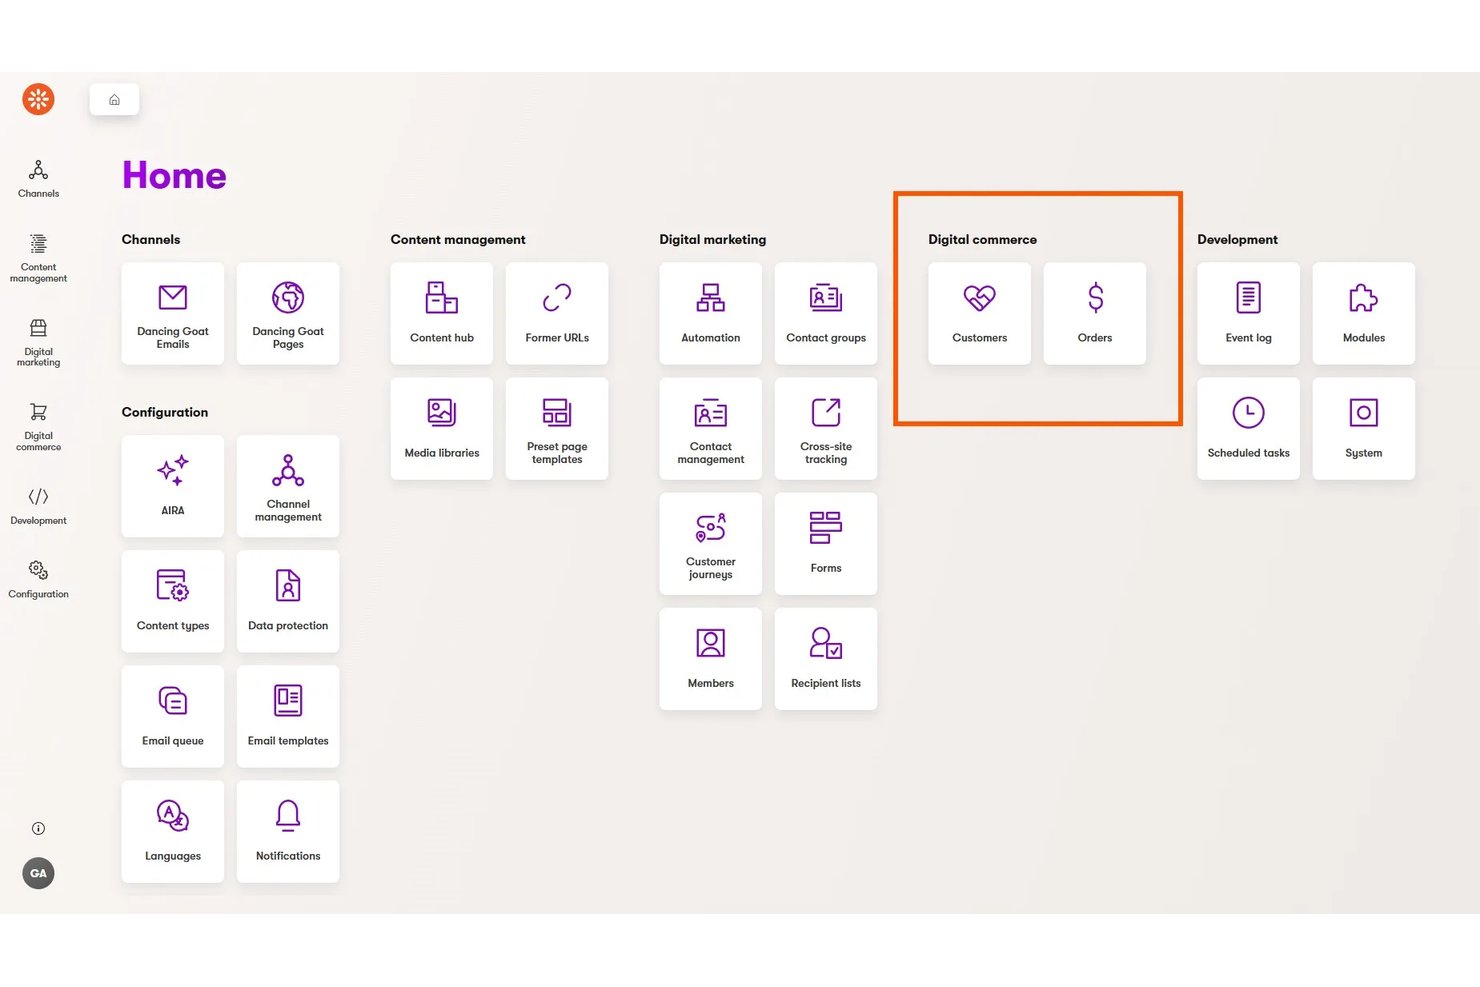The height and width of the screenshot is (987, 1480).
Task: Open the Email queue tile
Action: 173,716
